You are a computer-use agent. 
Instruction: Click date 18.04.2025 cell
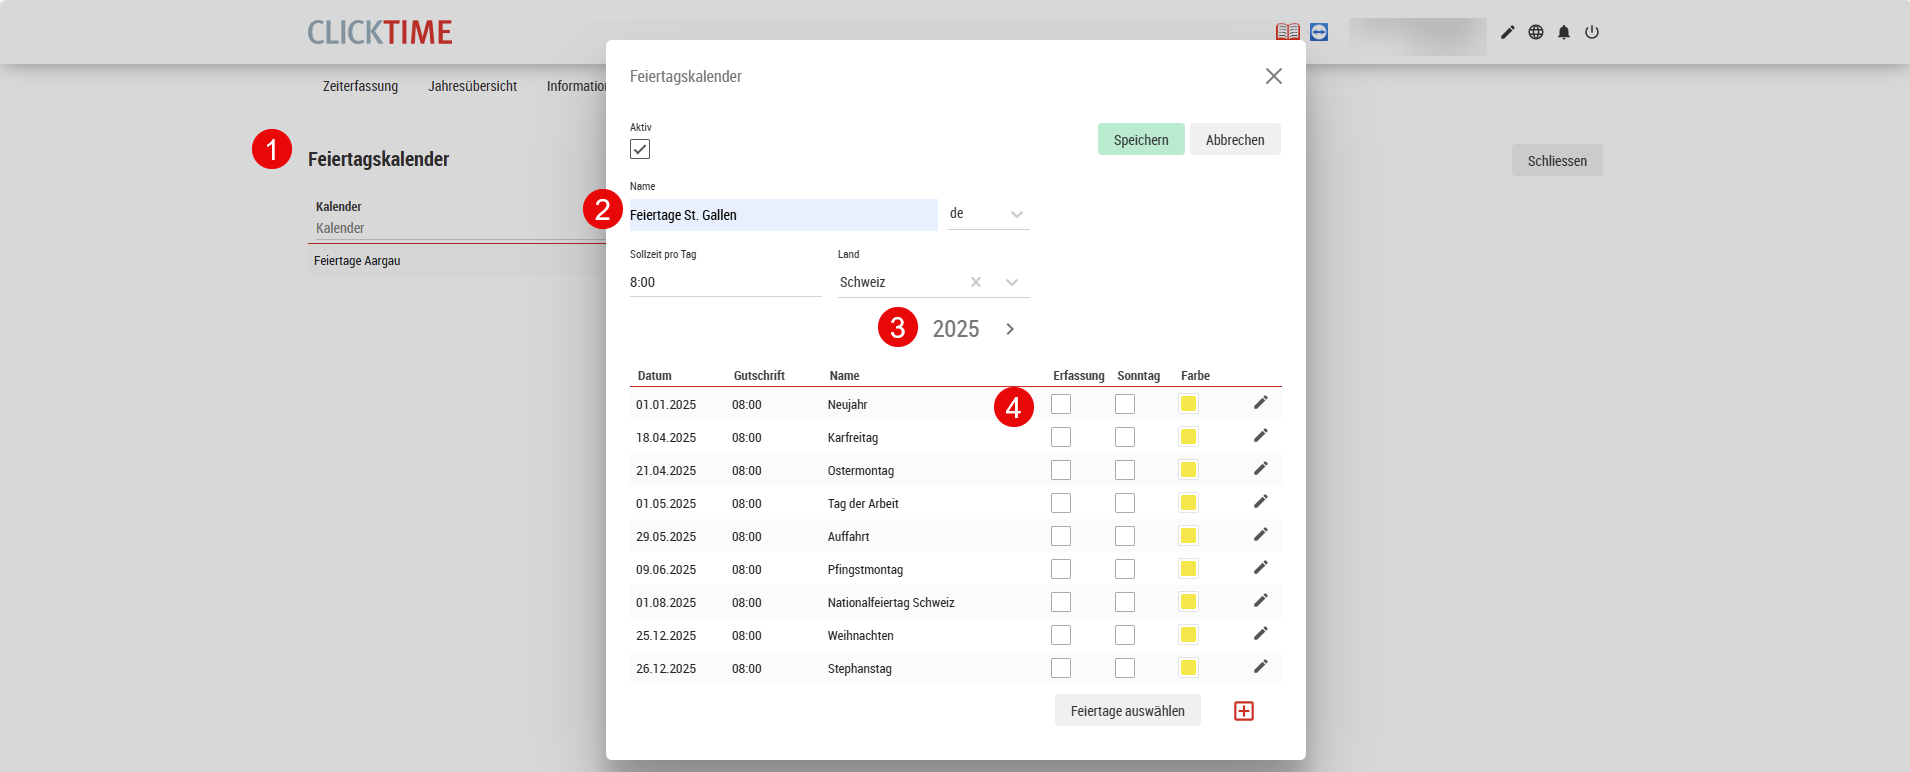[x=666, y=438]
